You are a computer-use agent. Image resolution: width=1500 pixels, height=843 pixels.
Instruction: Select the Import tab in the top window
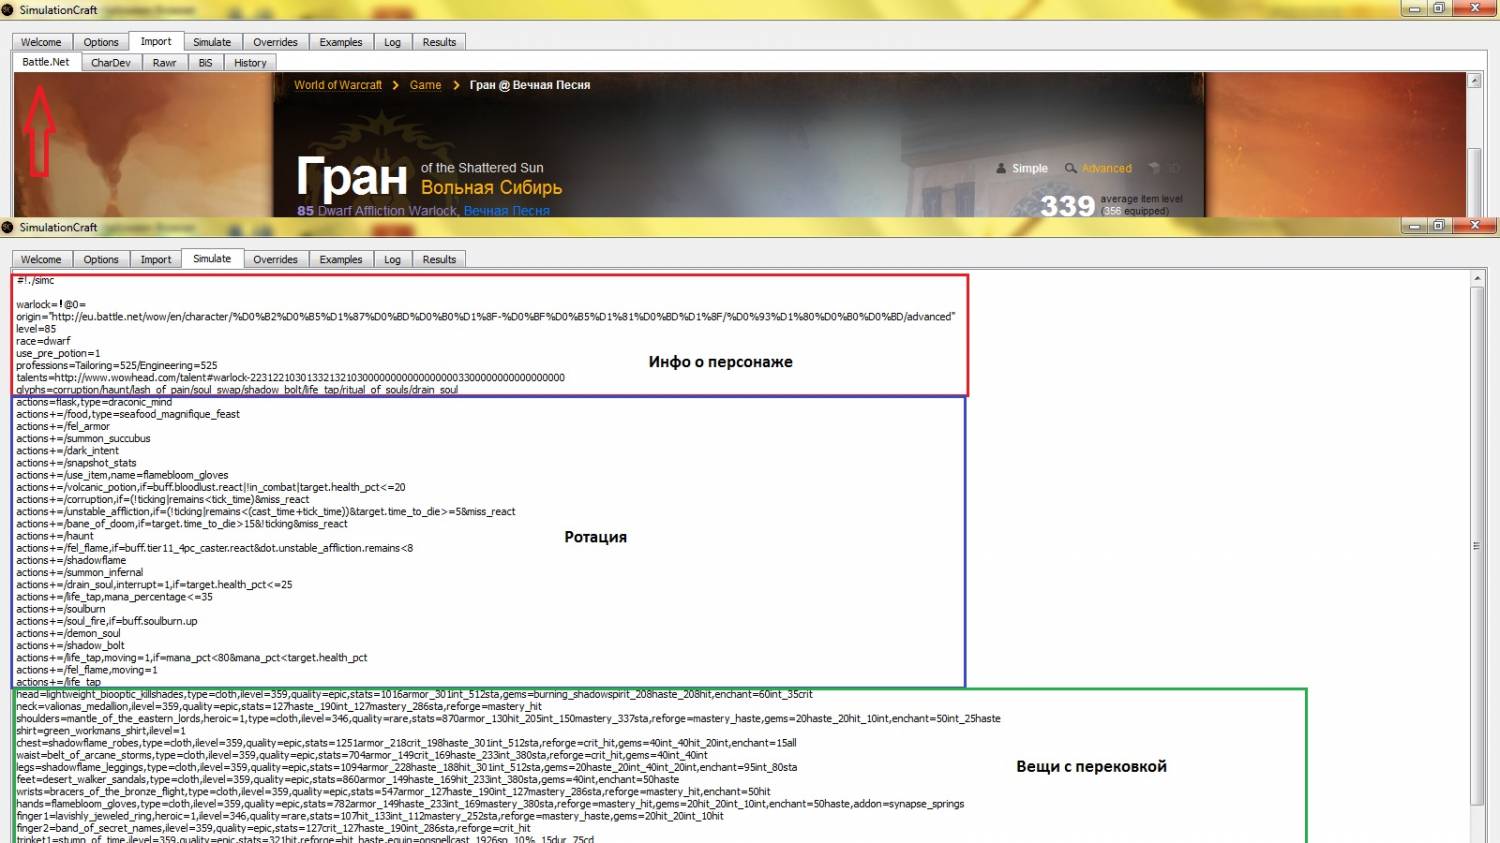(156, 41)
